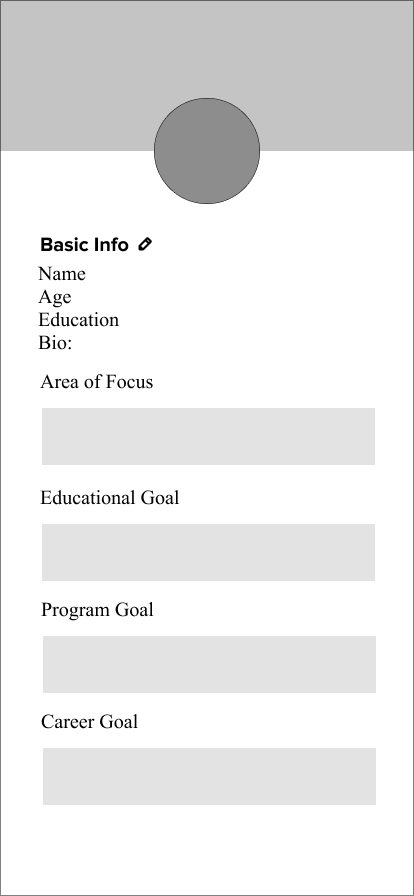Image resolution: width=414 pixels, height=896 pixels.
Task: Select the Education line
Action: (x=79, y=320)
